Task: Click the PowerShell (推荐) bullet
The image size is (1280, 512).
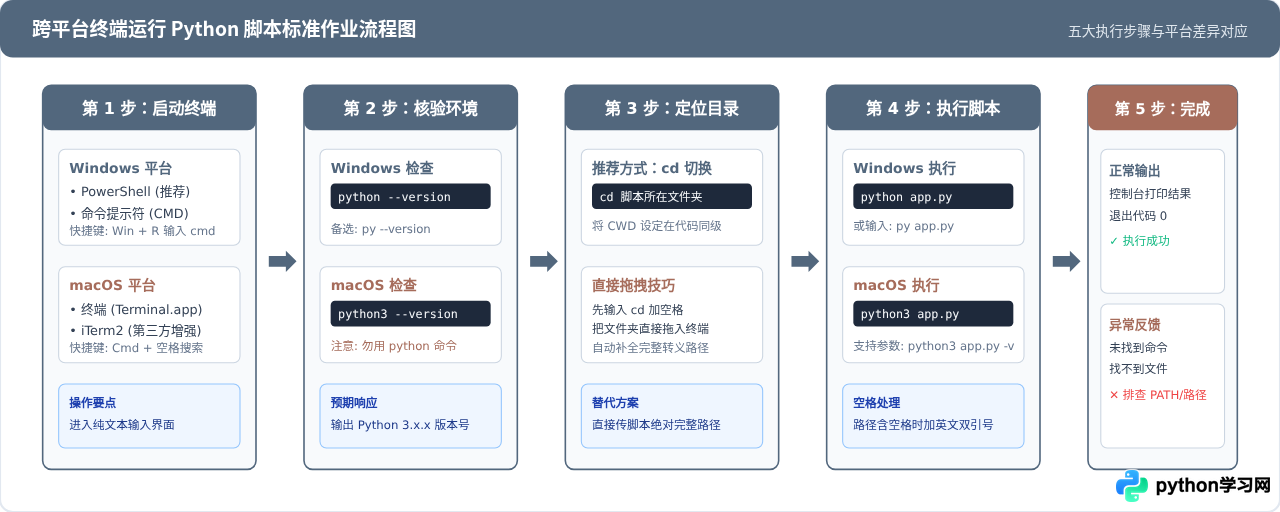Action: point(130,191)
